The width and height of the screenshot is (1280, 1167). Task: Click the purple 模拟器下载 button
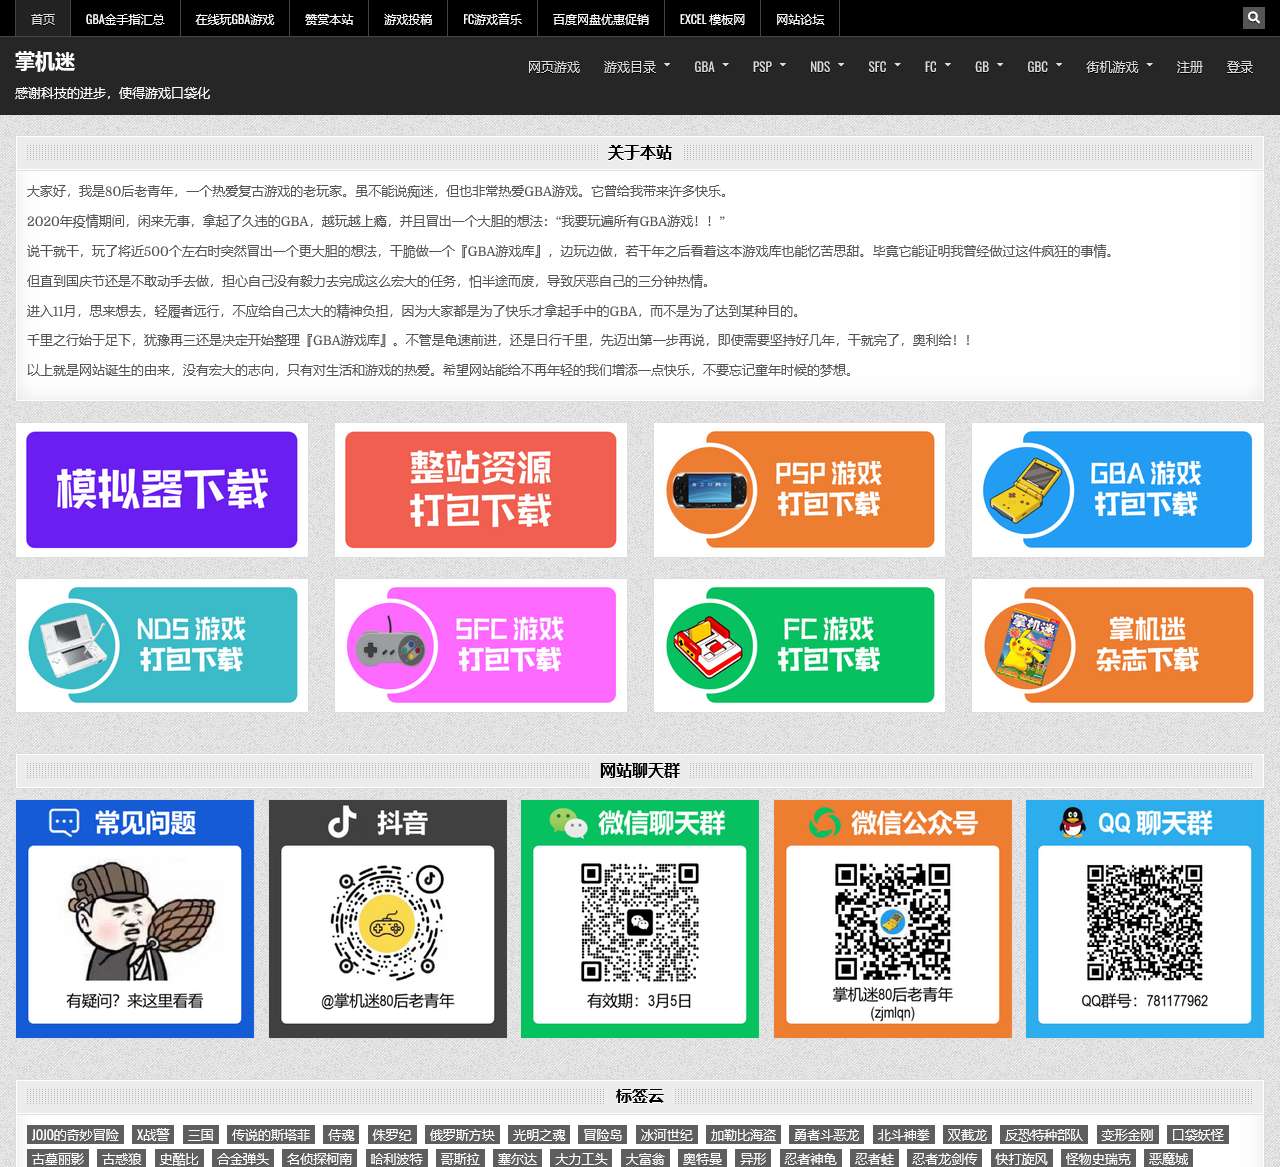click(x=162, y=490)
